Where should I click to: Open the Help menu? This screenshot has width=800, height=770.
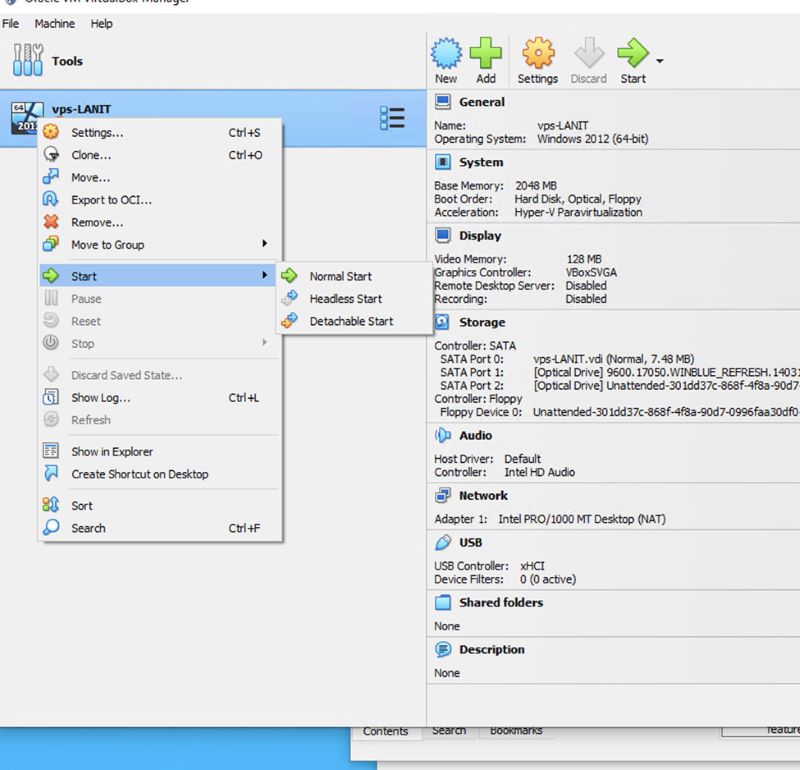[102, 24]
